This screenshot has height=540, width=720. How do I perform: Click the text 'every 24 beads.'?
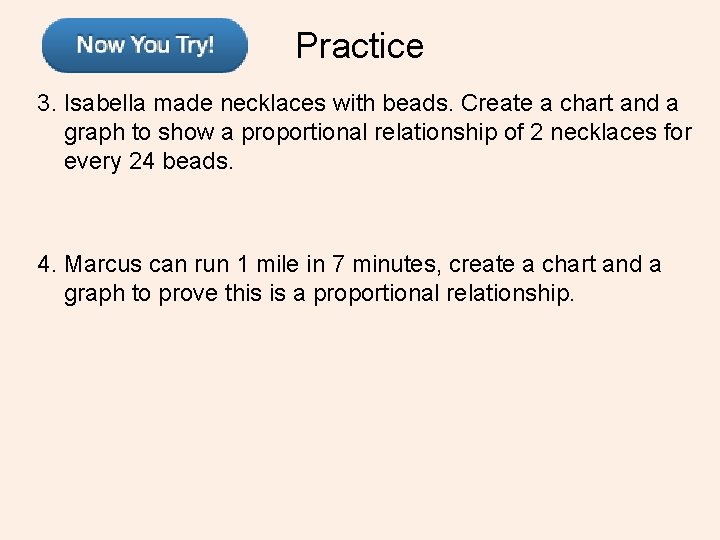(149, 162)
